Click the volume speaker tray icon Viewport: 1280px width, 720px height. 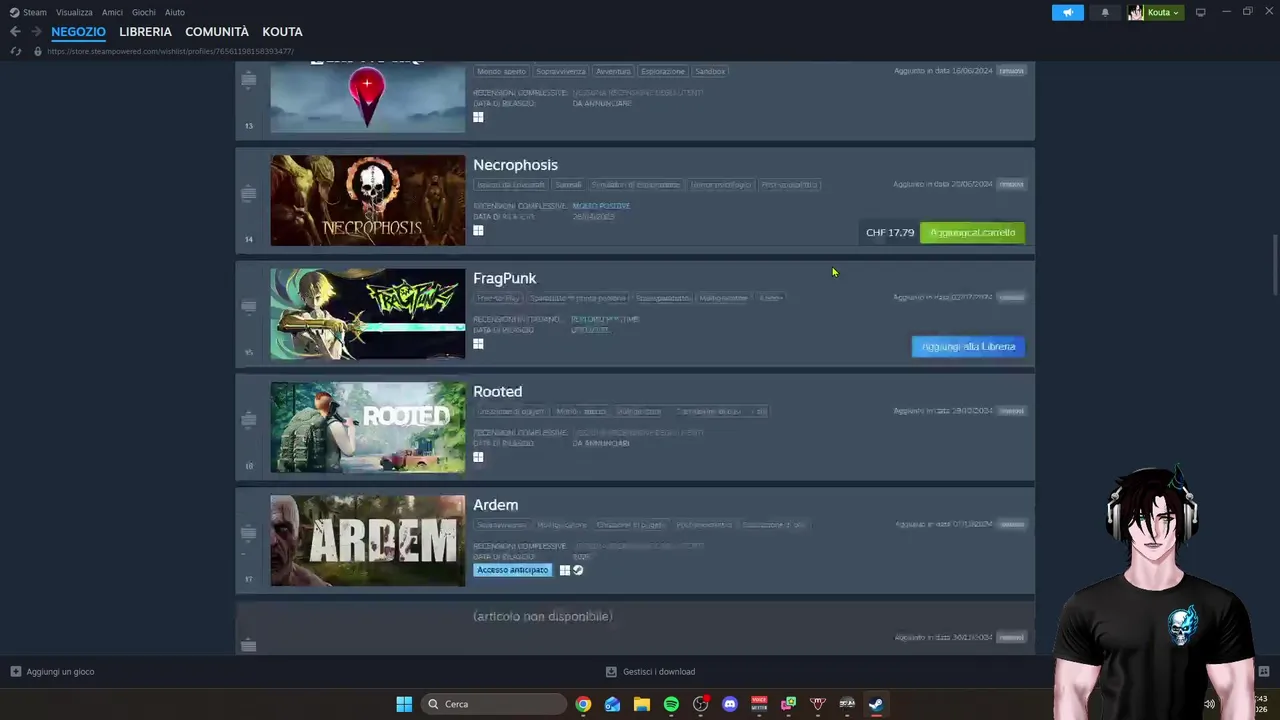(1209, 704)
